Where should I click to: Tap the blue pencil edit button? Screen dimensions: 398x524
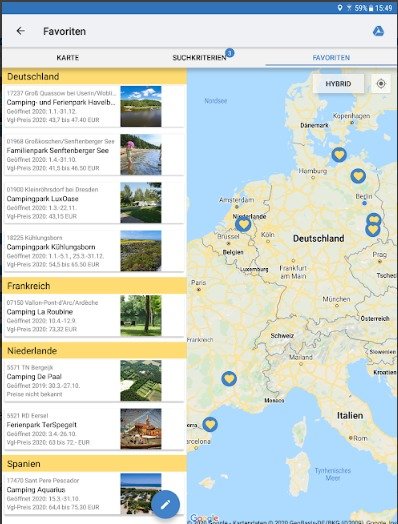click(x=165, y=504)
